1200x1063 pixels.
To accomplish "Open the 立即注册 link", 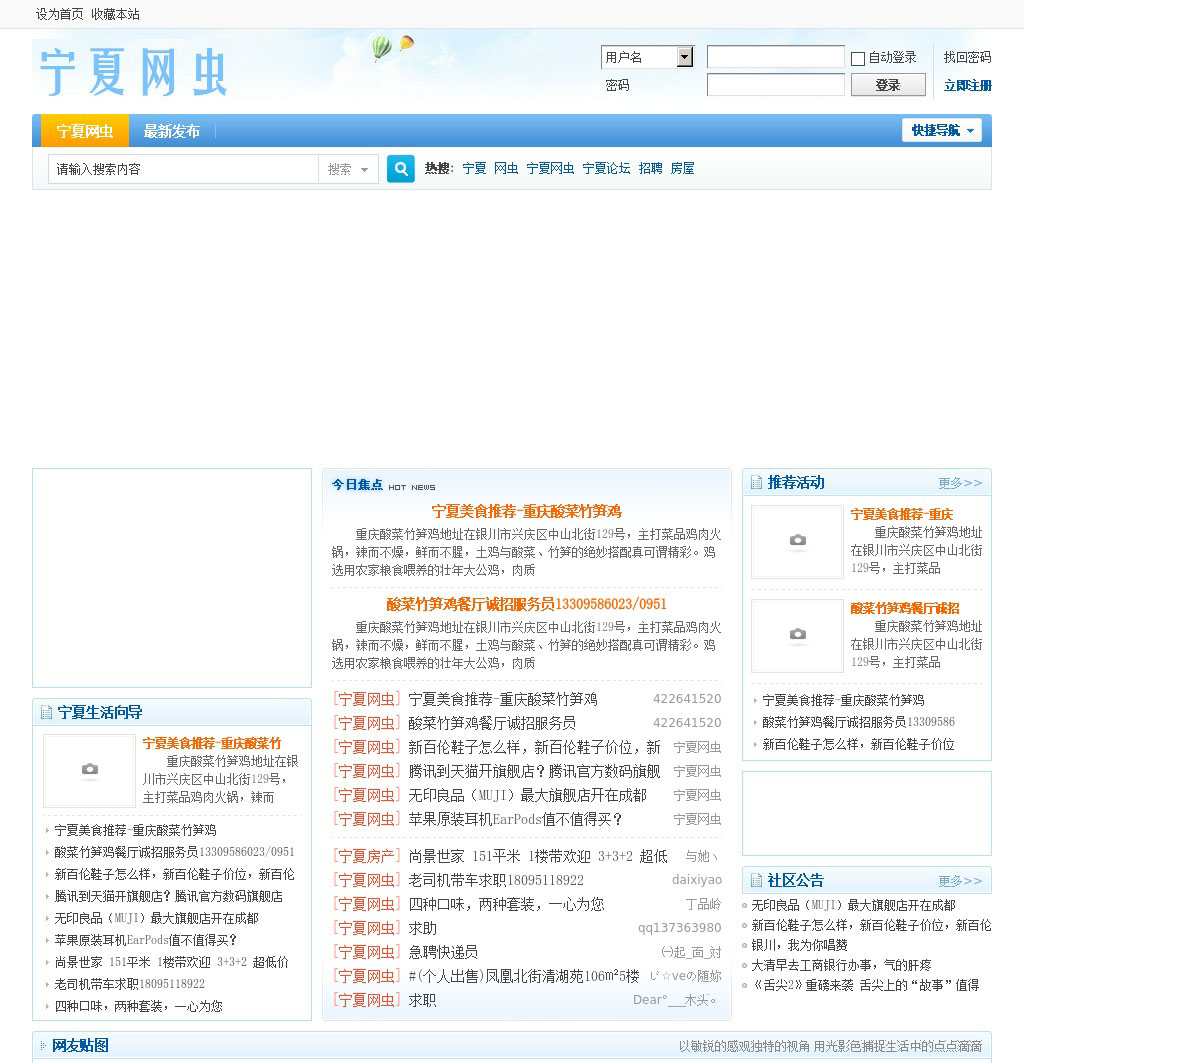I will (x=967, y=86).
